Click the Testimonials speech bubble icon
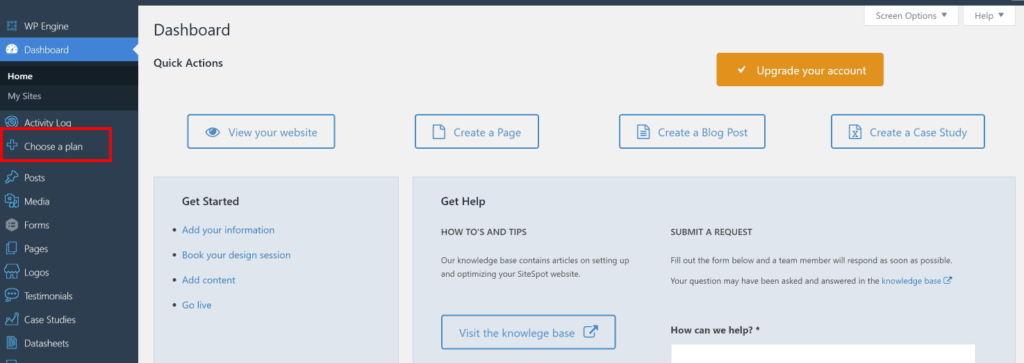This screenshot has height=363, width=1024. 11,296
